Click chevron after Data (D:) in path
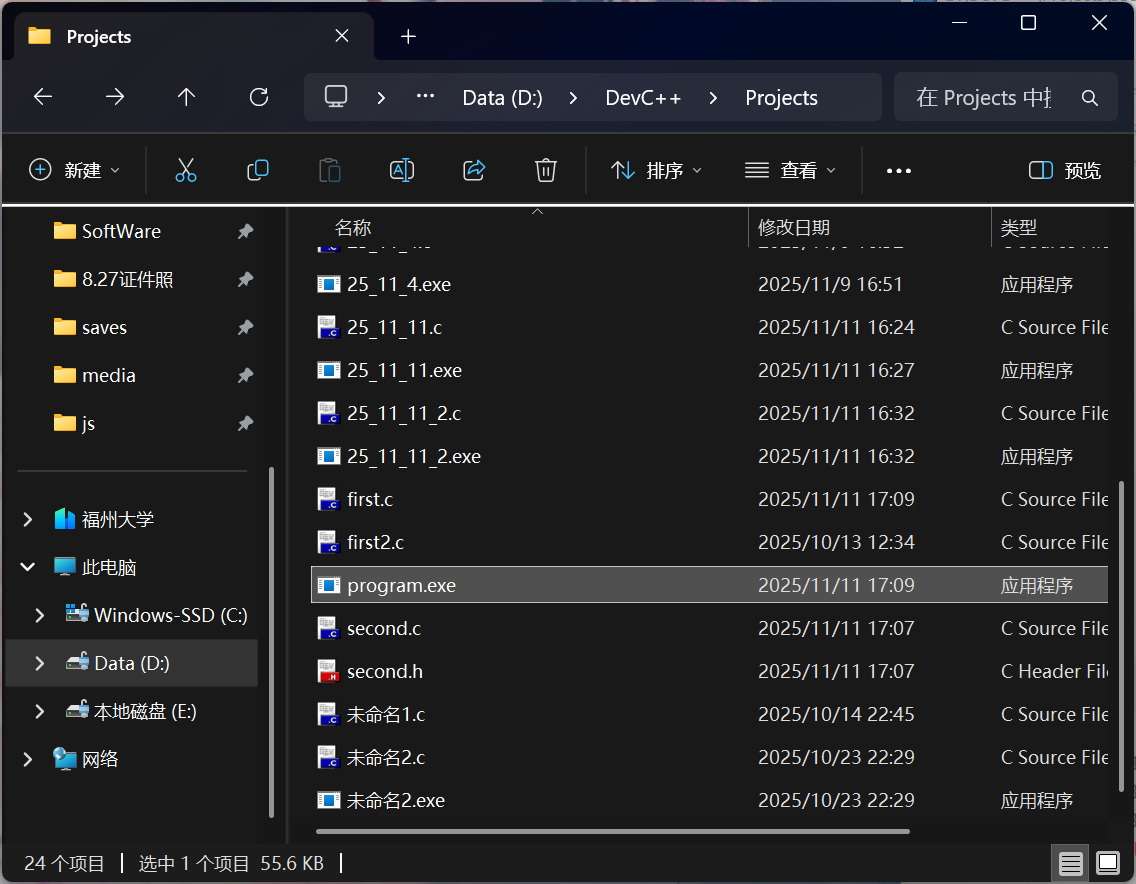The width and height of the screenshot is (1136, 884). (x=573, y=98)
